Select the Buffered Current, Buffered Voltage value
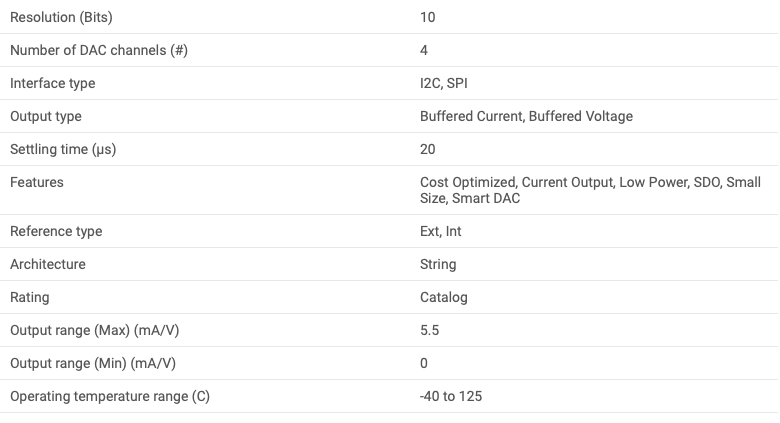This screenshot has height=423, width=780. [x=526, y=116]
